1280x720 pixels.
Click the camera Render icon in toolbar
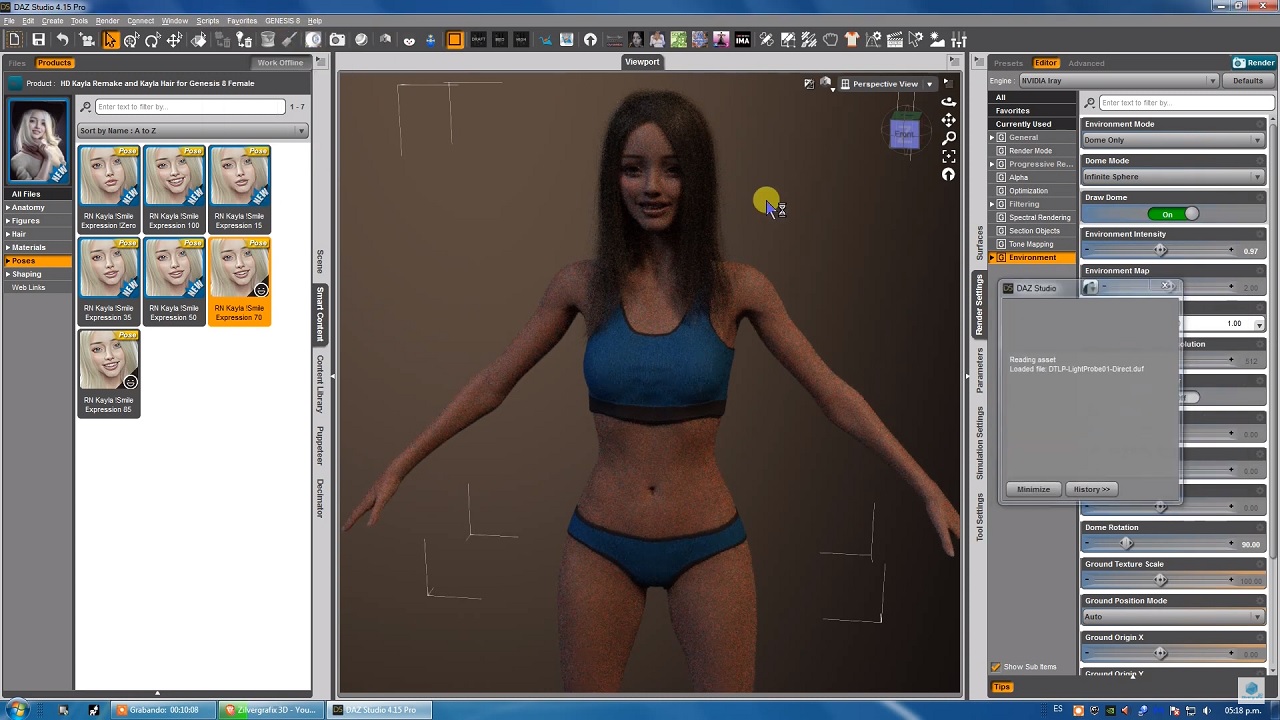point(337,40)
